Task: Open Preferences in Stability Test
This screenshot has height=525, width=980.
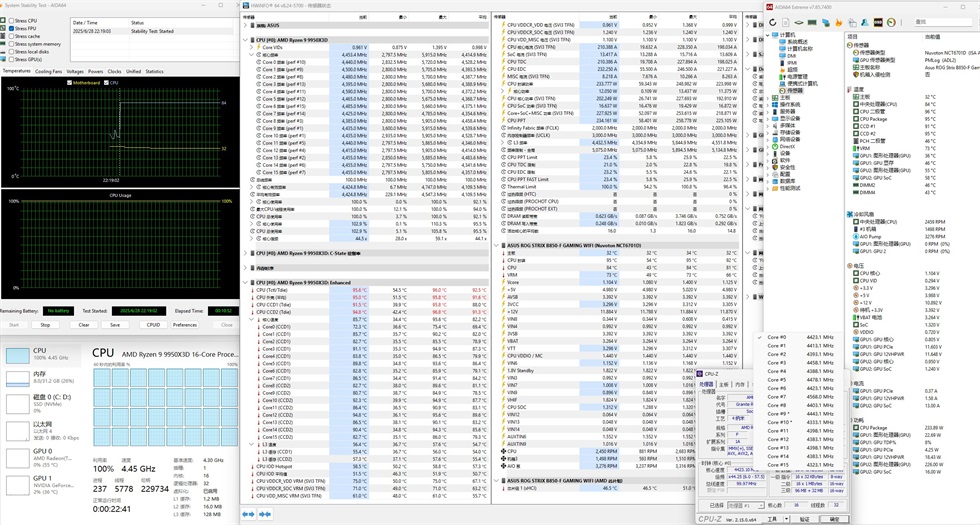Action: 185,325
